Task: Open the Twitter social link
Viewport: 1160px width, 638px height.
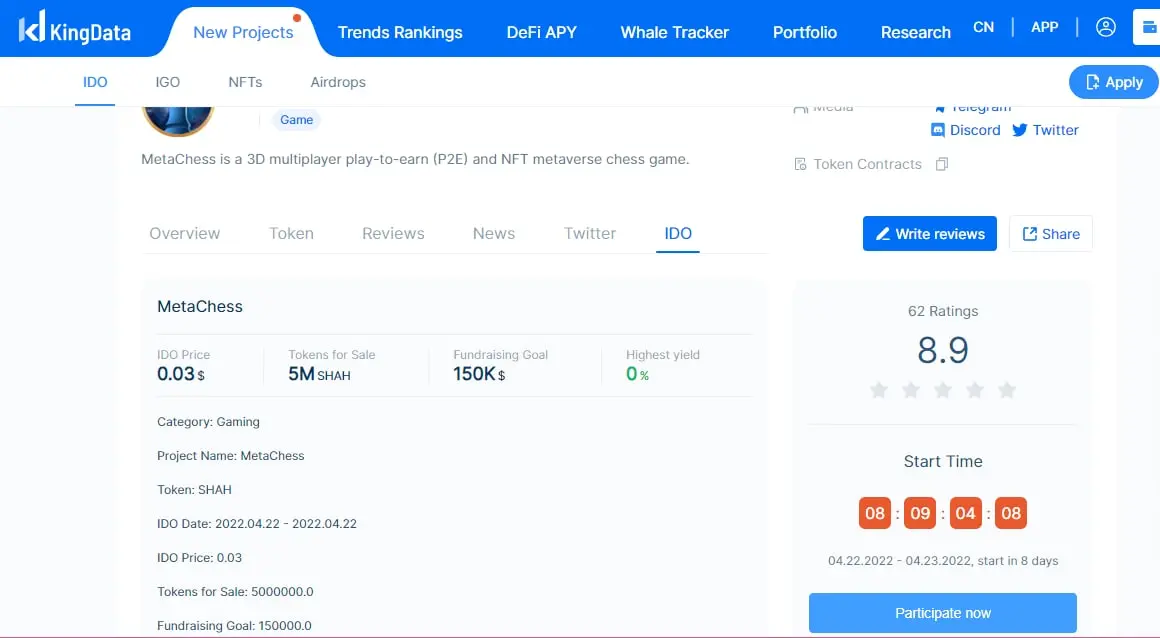Action: [x=1045, y=130]
